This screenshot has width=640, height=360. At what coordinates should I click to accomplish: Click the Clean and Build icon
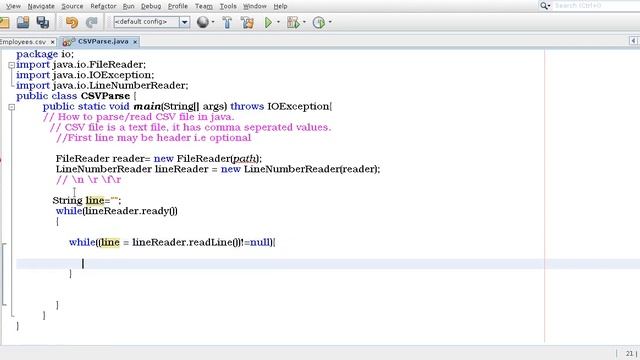click(x=247, y=22)
